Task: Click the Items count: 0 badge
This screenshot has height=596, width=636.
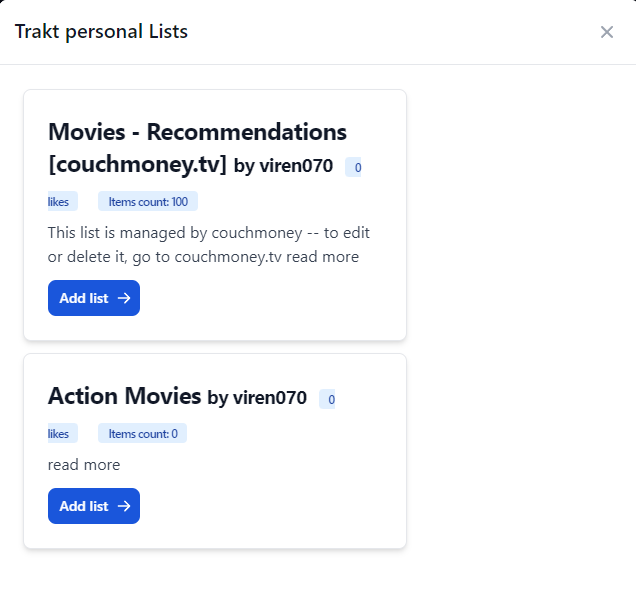Action: [x=143, y=433]
